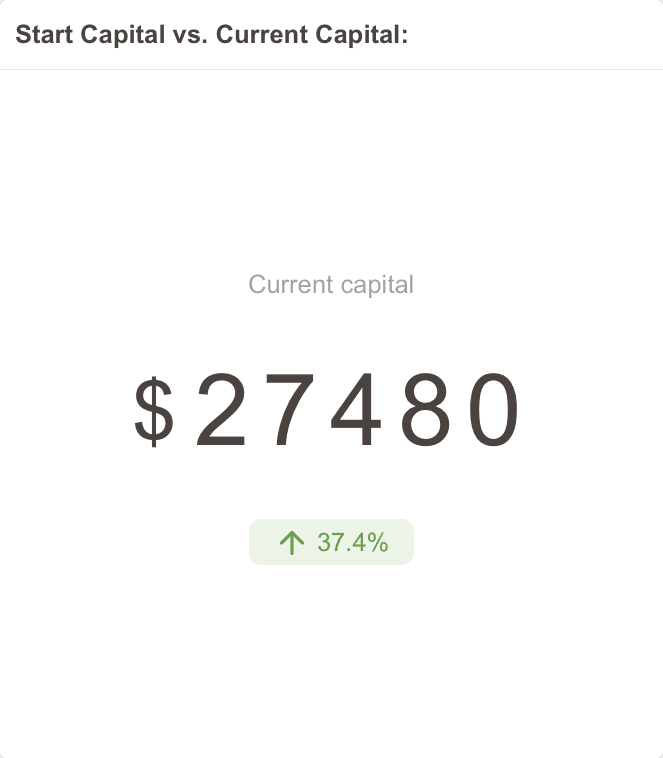Screen dimensions: 663x758
Task: Open the green percentage change badge
Action: 331,543
